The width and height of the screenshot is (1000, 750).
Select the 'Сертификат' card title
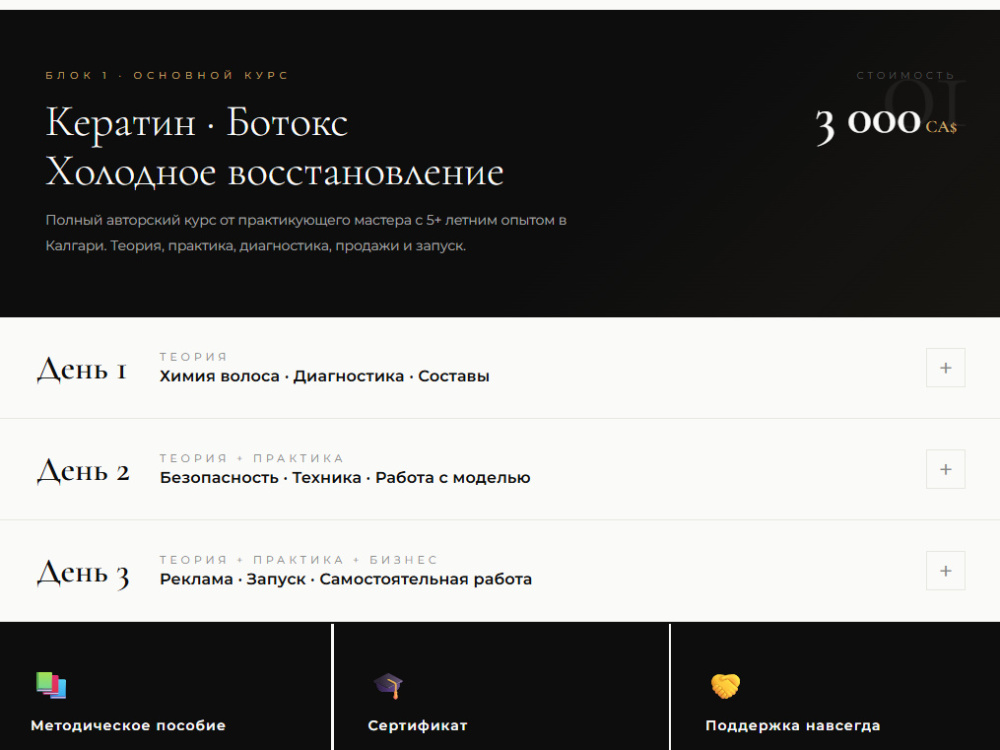click(x=418, y=726)
